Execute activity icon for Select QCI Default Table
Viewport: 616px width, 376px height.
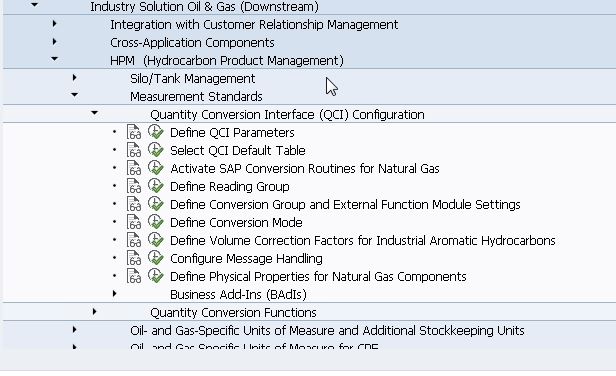pos(156,150)
